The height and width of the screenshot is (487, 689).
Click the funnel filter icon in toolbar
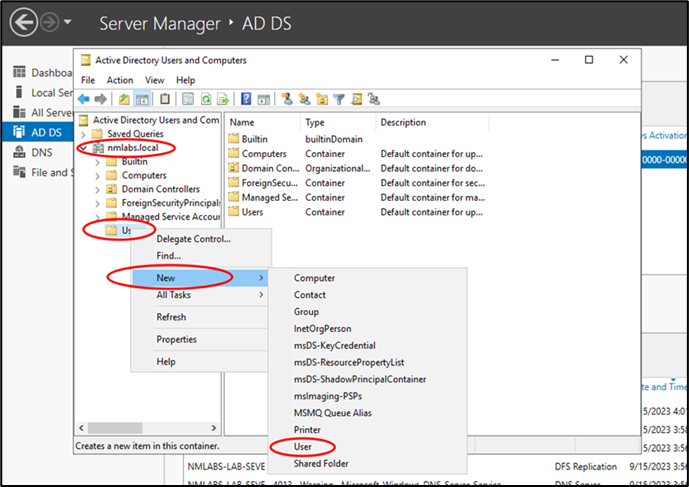pos(339,99)
